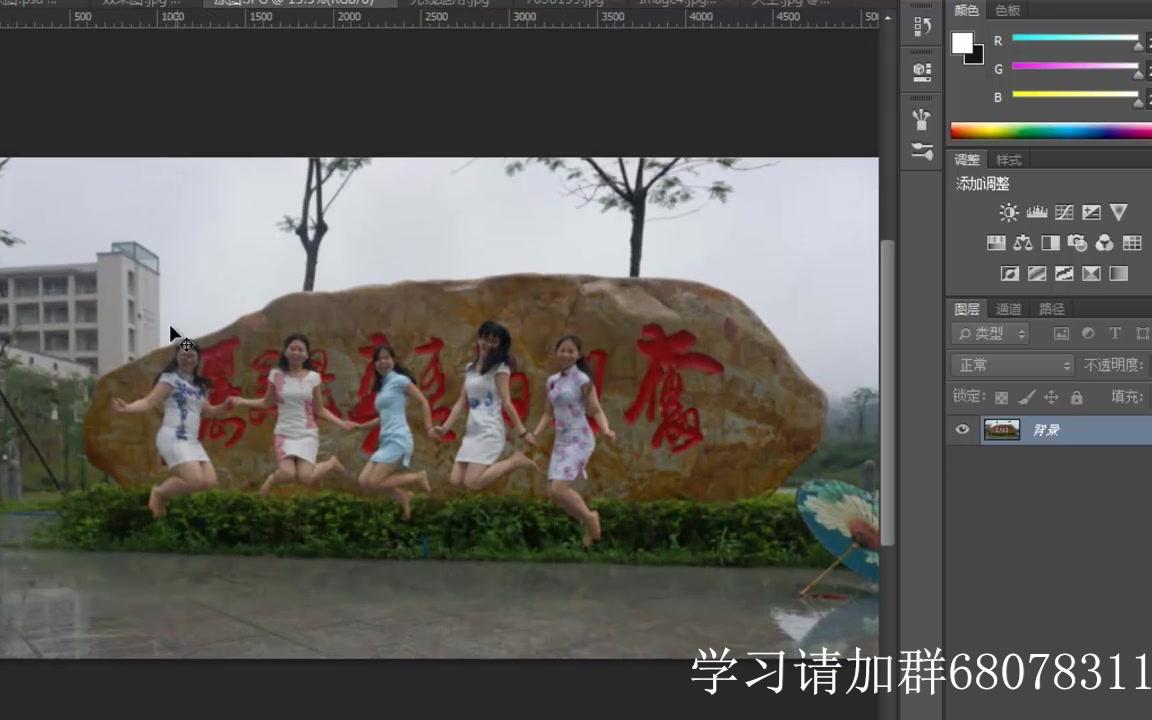Click the 背景 layer thumbnail
Screen dimensions: 1152x720
click(x=1001, y=429)
